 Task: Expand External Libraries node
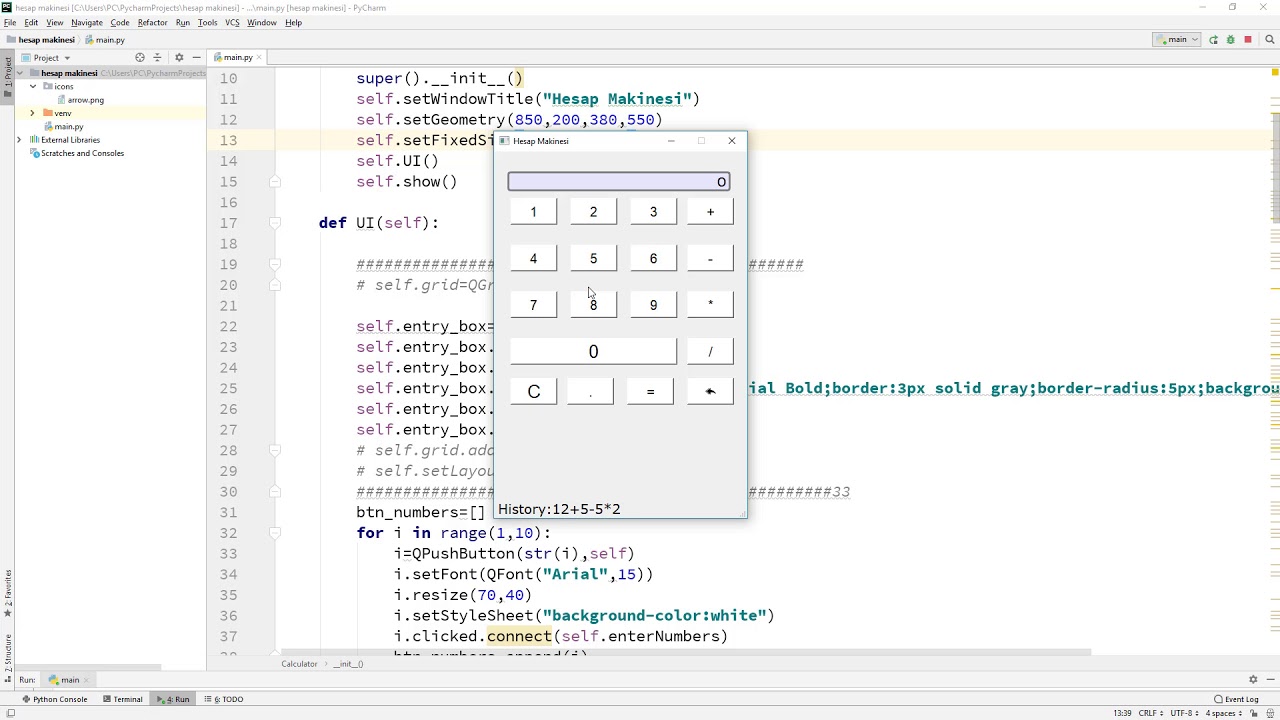pyautogui.click(x=19, y=140)
